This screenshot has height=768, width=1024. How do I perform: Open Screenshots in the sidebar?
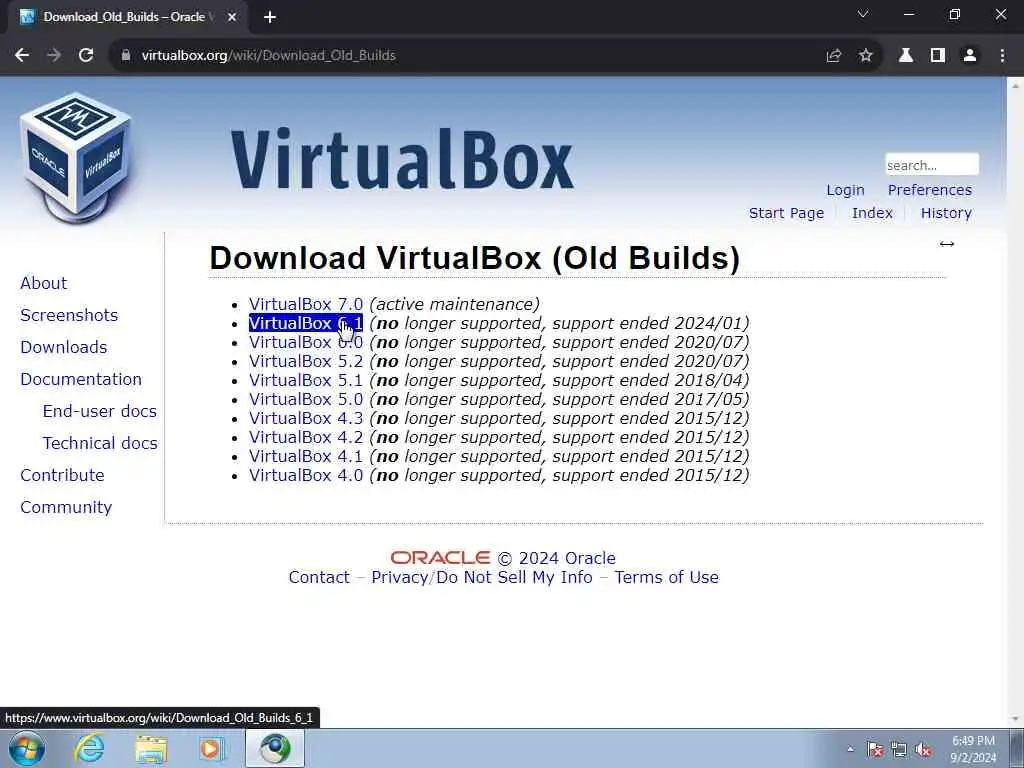[x=69, y=315]
